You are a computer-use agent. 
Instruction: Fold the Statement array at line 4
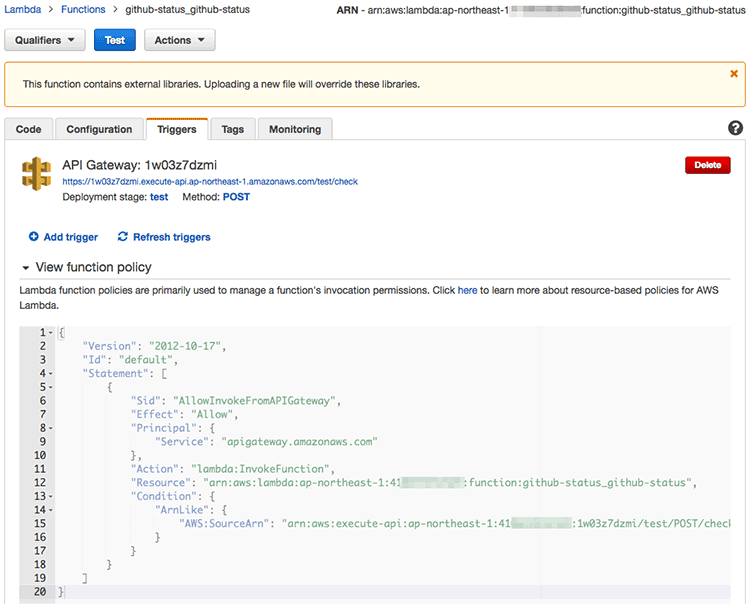click(x=51, y=373)
